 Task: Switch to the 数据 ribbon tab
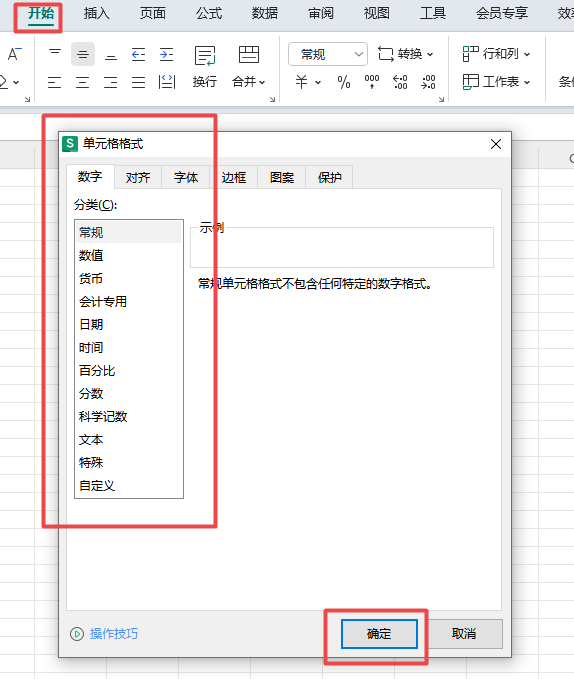[264, 14]
